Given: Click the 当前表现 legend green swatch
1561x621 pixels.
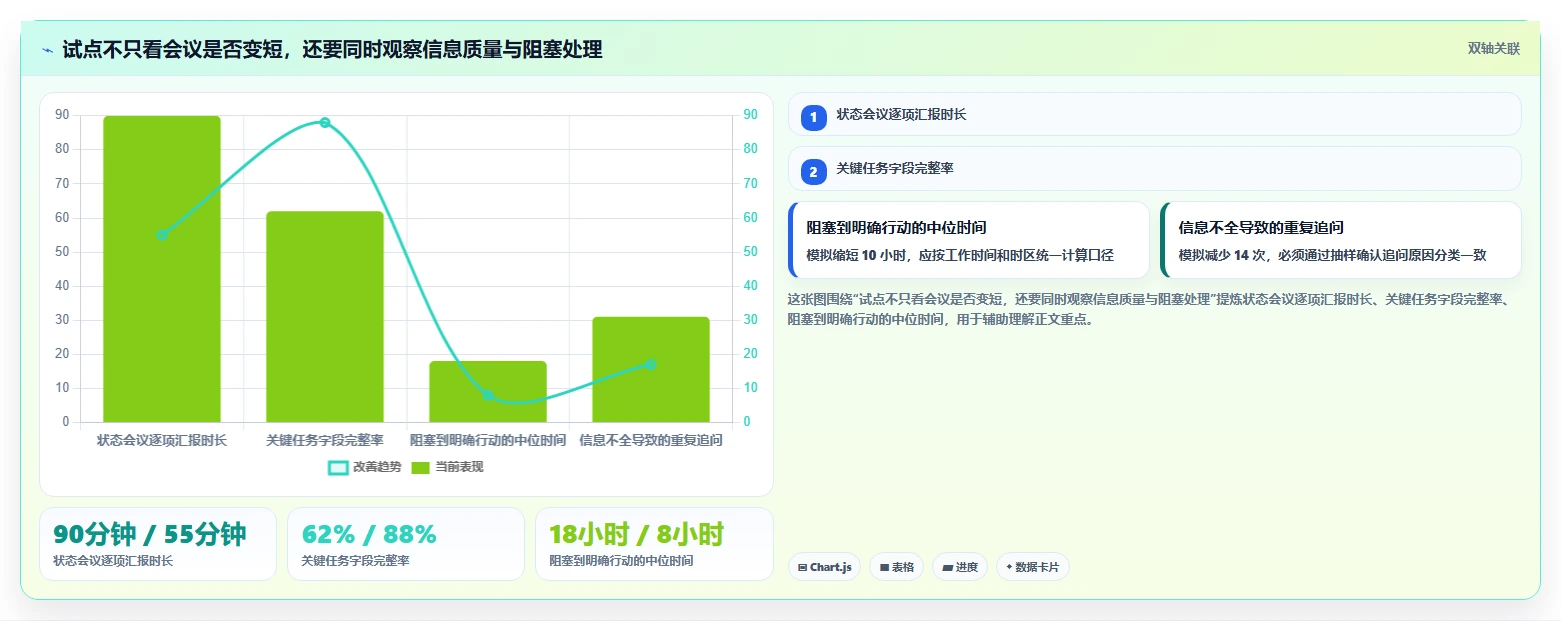Looking at the screenshot, I should [x=421, y=467].
